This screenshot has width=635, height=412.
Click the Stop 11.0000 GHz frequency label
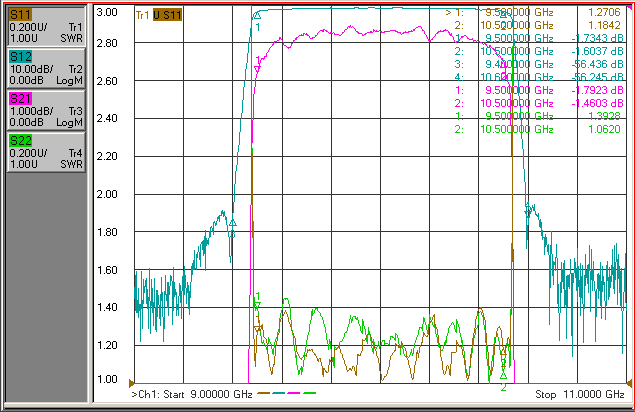coord(580,394)
